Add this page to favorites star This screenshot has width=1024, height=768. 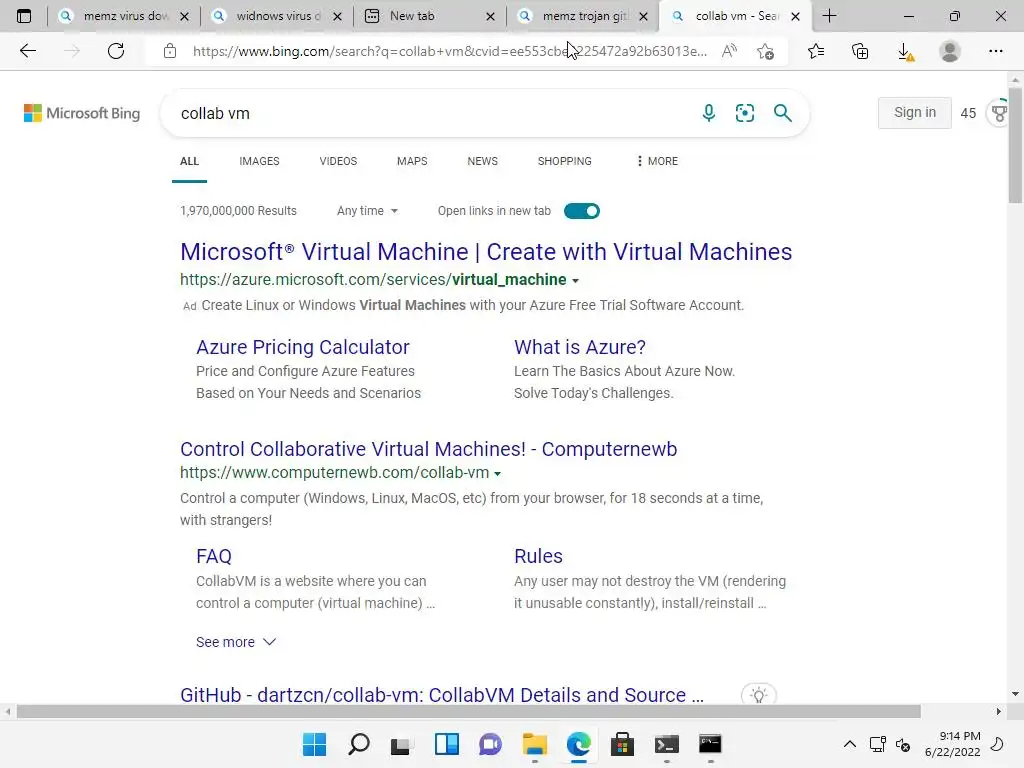pos(765,51)
